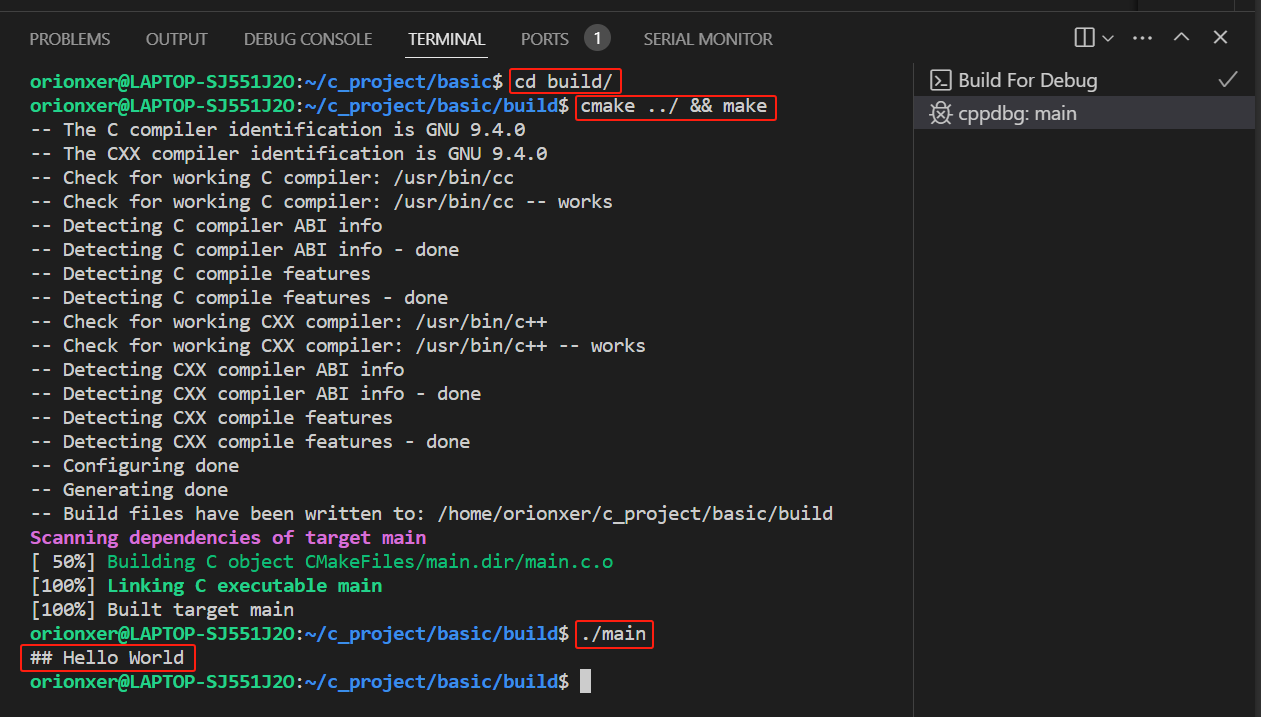
Task: Click the '[100%] Built target main' line
Action: [162, 610]
